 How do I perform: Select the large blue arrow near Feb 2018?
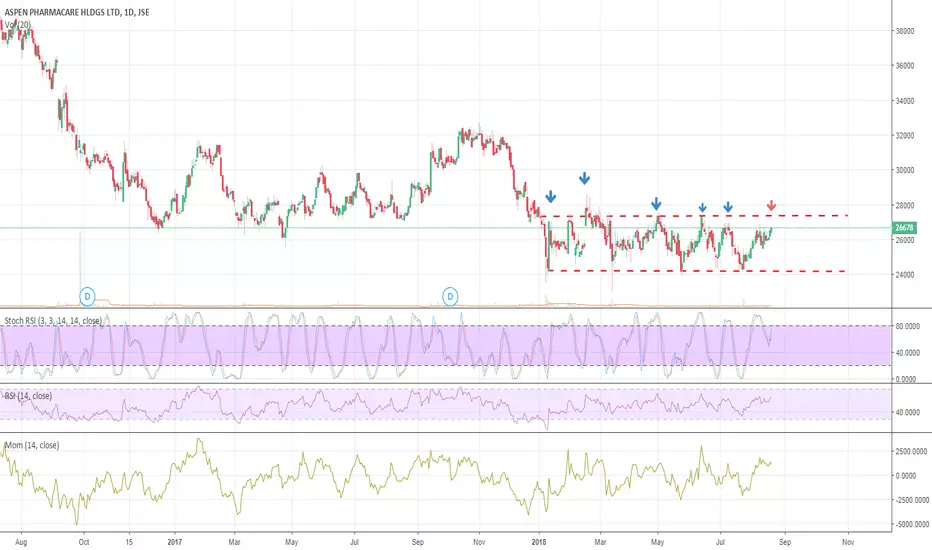pyautogui.click(x=584, y=178)
